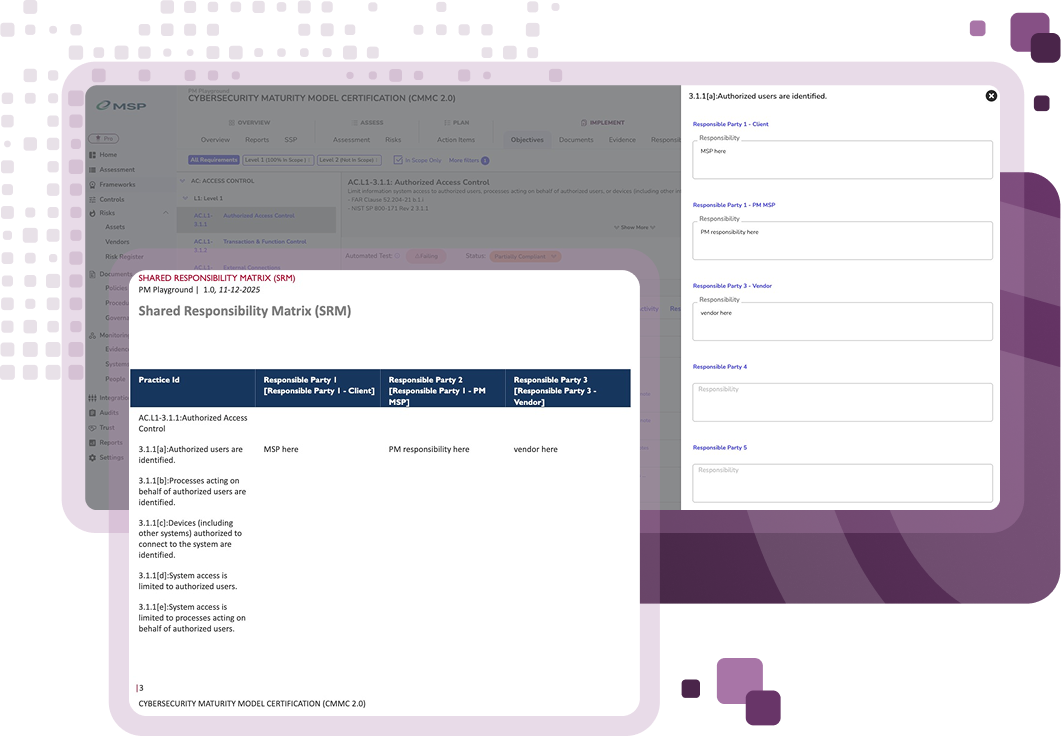
Task: Collapse the AC: Access Control group
Action: pyautogui.click(x=182, y=181)
